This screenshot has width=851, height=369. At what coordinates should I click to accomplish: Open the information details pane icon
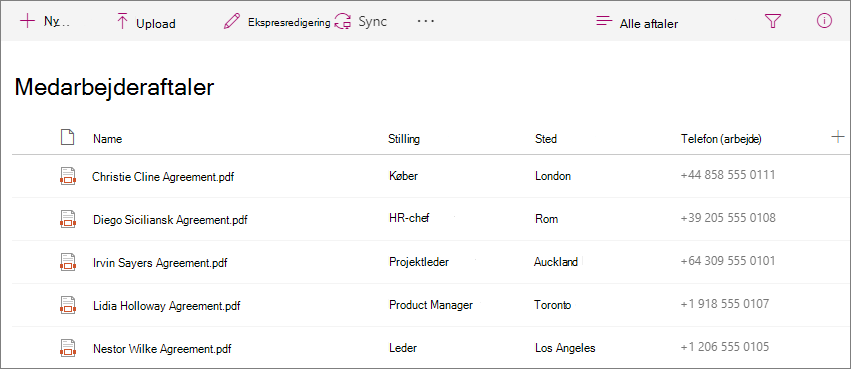point(824,21)
